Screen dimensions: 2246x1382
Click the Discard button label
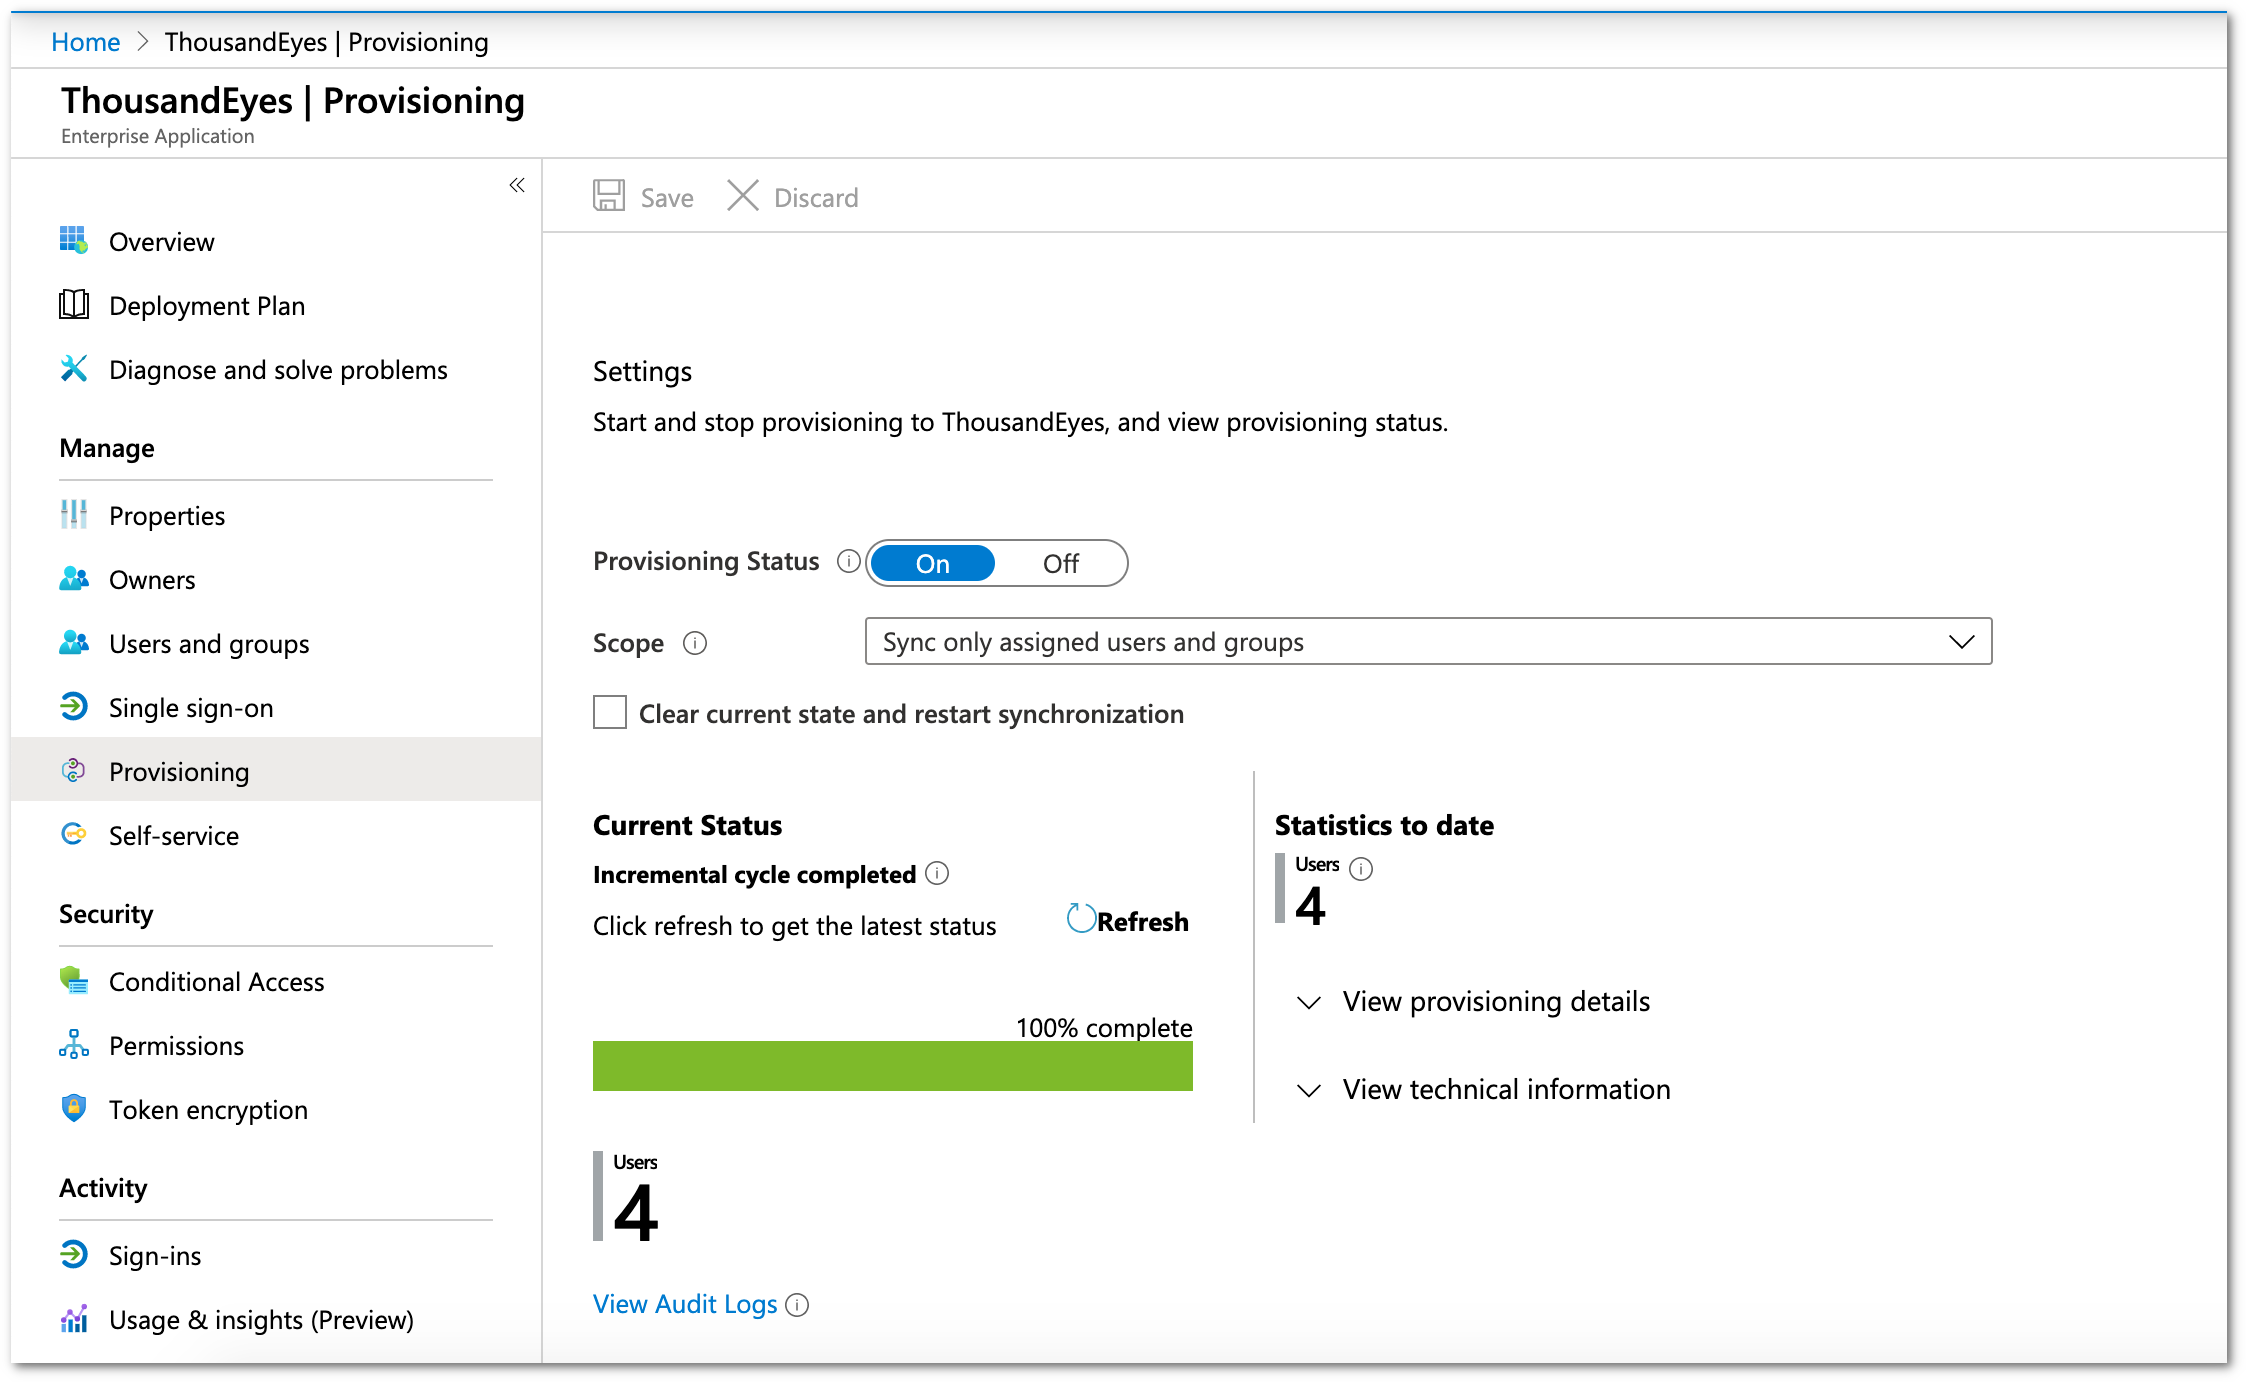816,197
